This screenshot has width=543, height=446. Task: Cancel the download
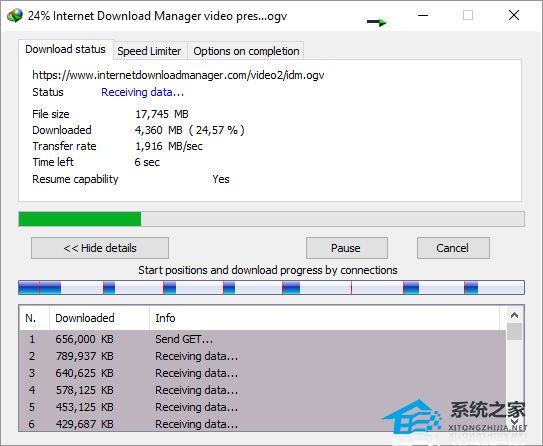tap(453, 248)
